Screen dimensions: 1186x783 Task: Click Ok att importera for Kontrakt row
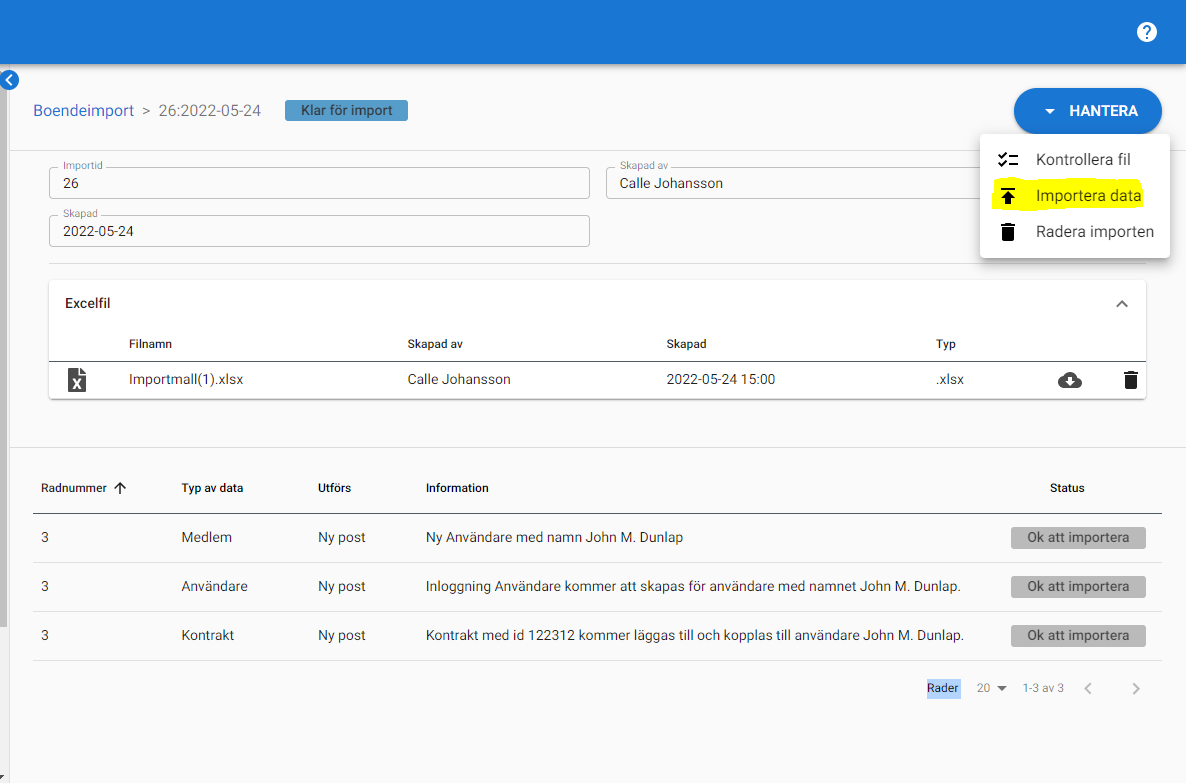(1077, 635)
